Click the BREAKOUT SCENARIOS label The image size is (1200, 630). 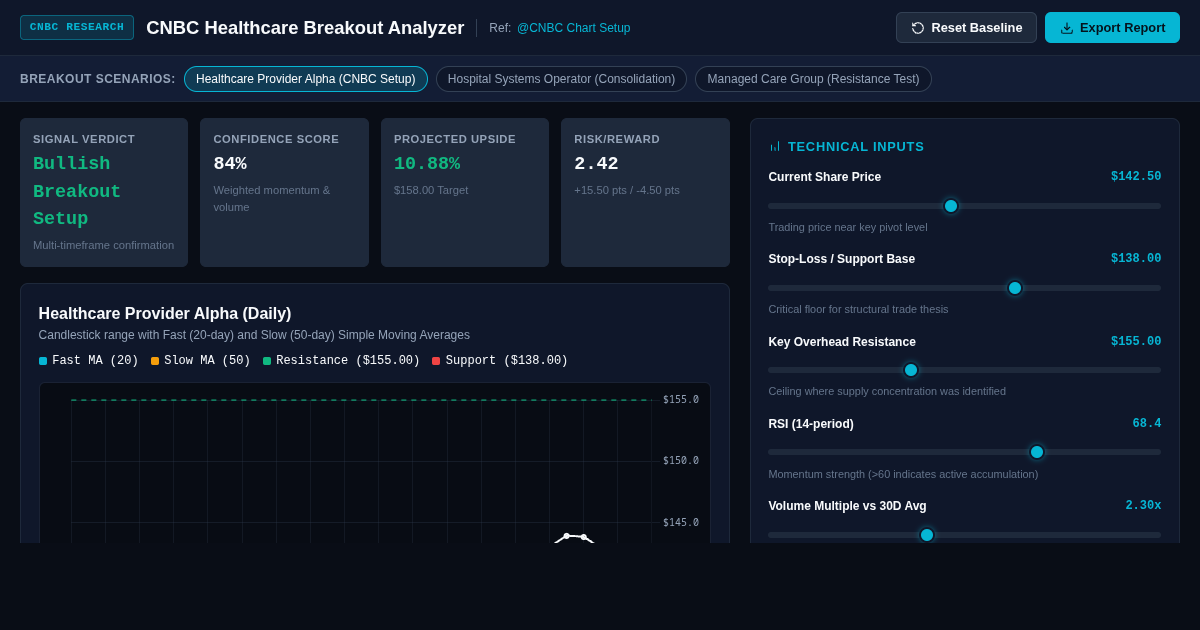click(x=98, y=79)
